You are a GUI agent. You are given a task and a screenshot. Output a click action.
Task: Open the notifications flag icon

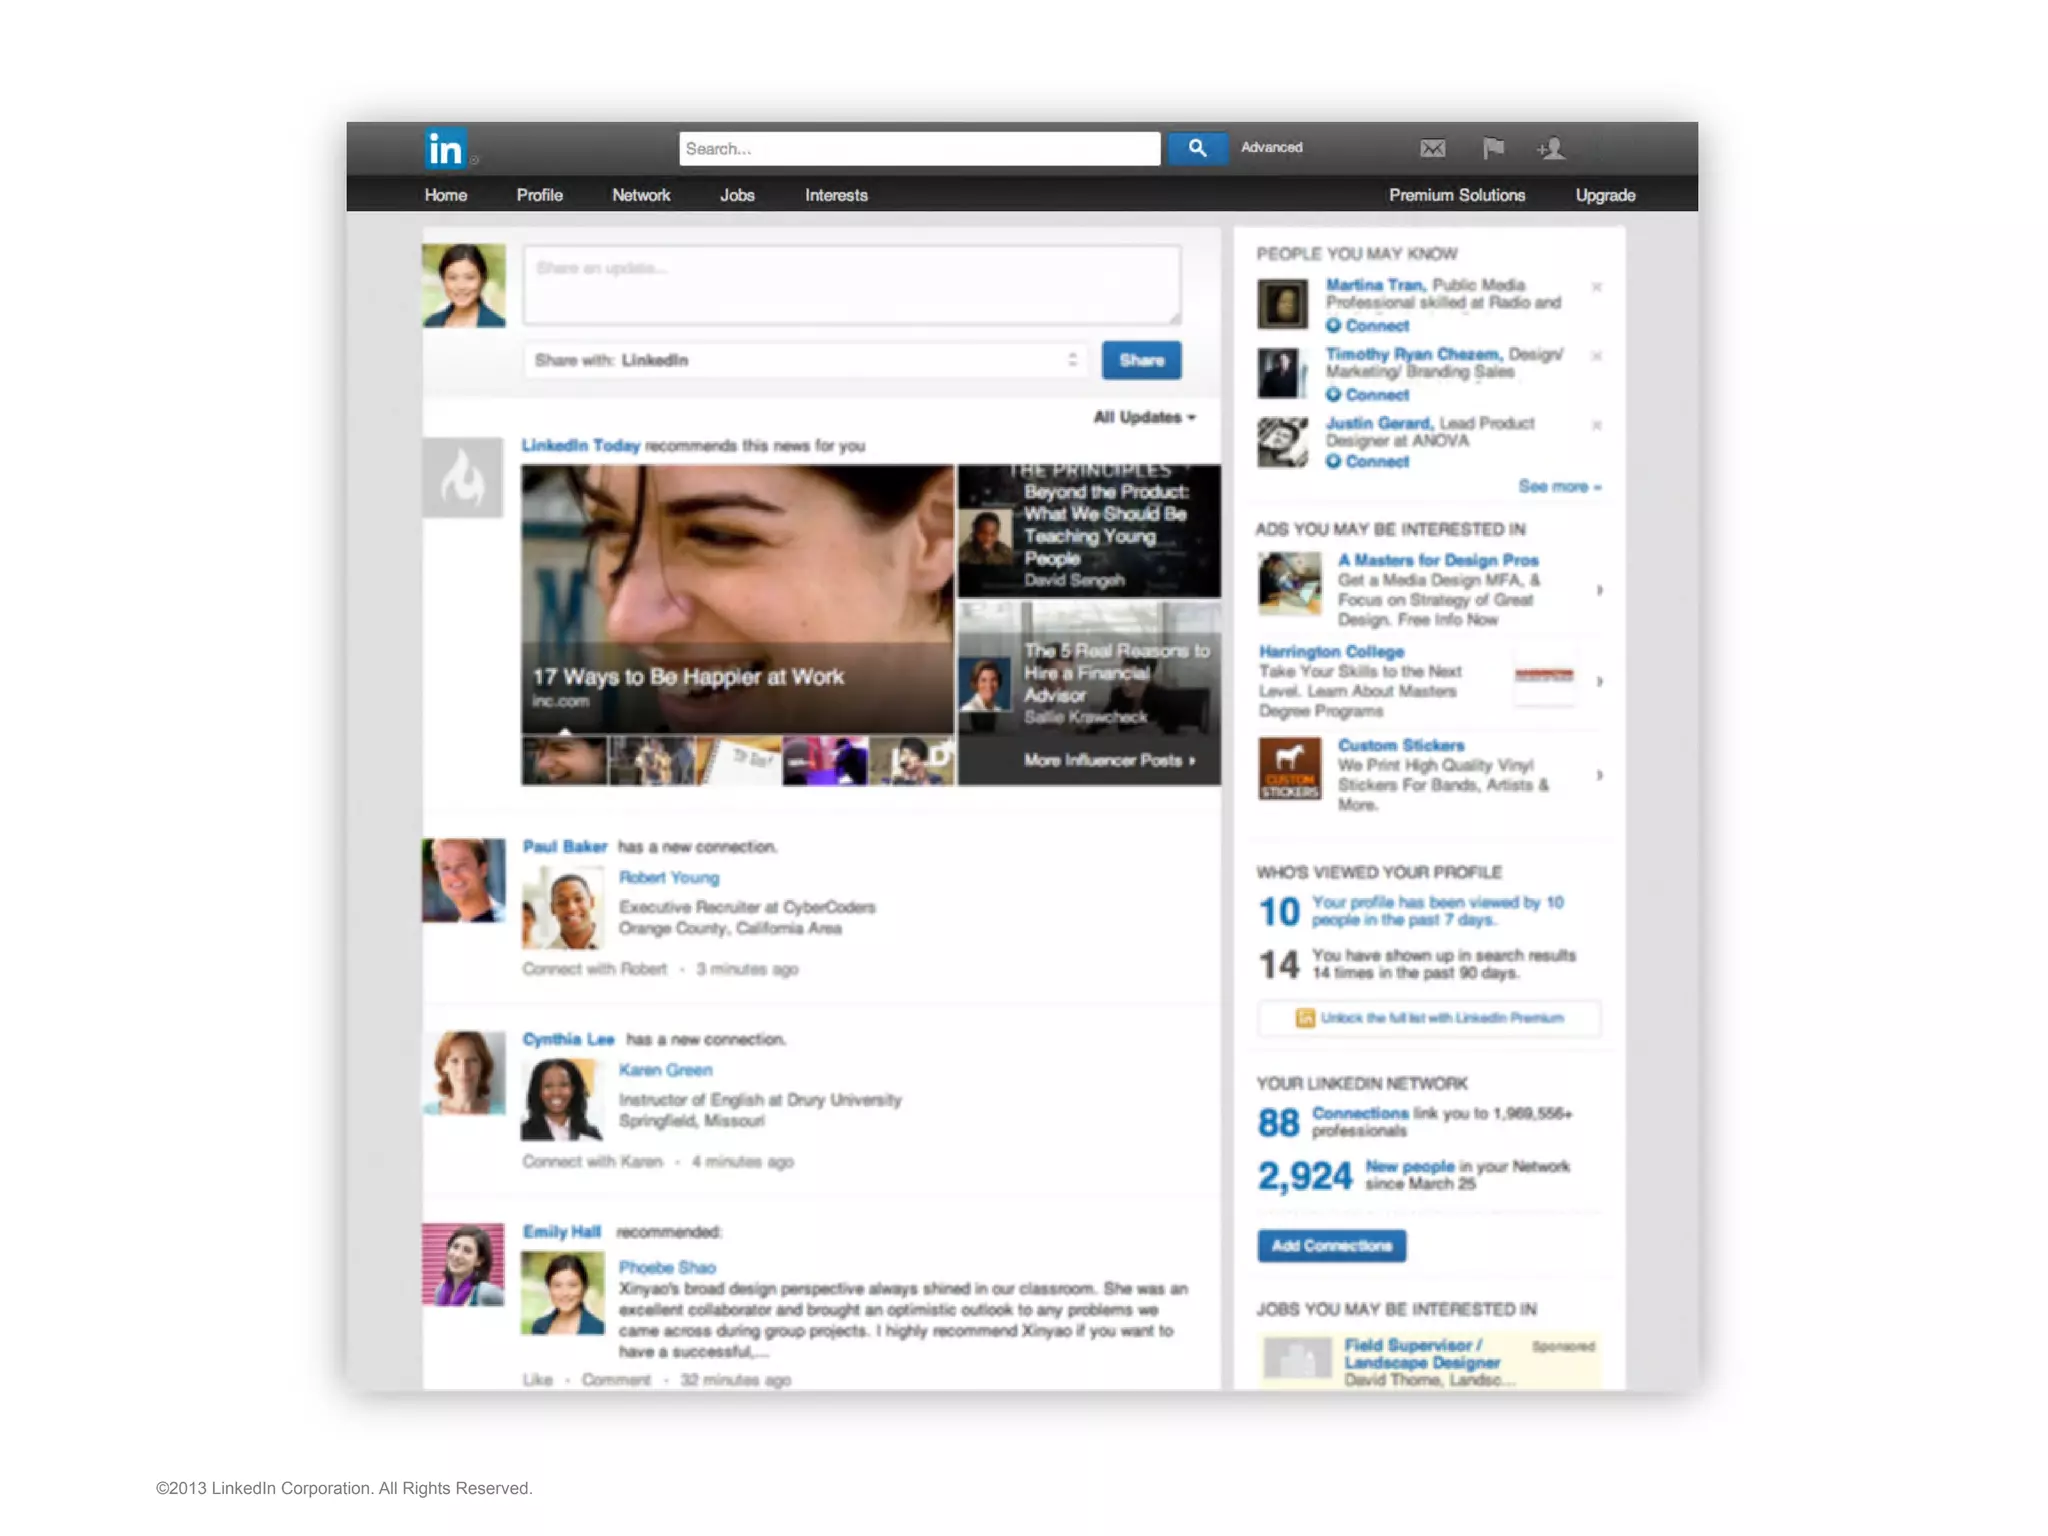(1493, 148)
